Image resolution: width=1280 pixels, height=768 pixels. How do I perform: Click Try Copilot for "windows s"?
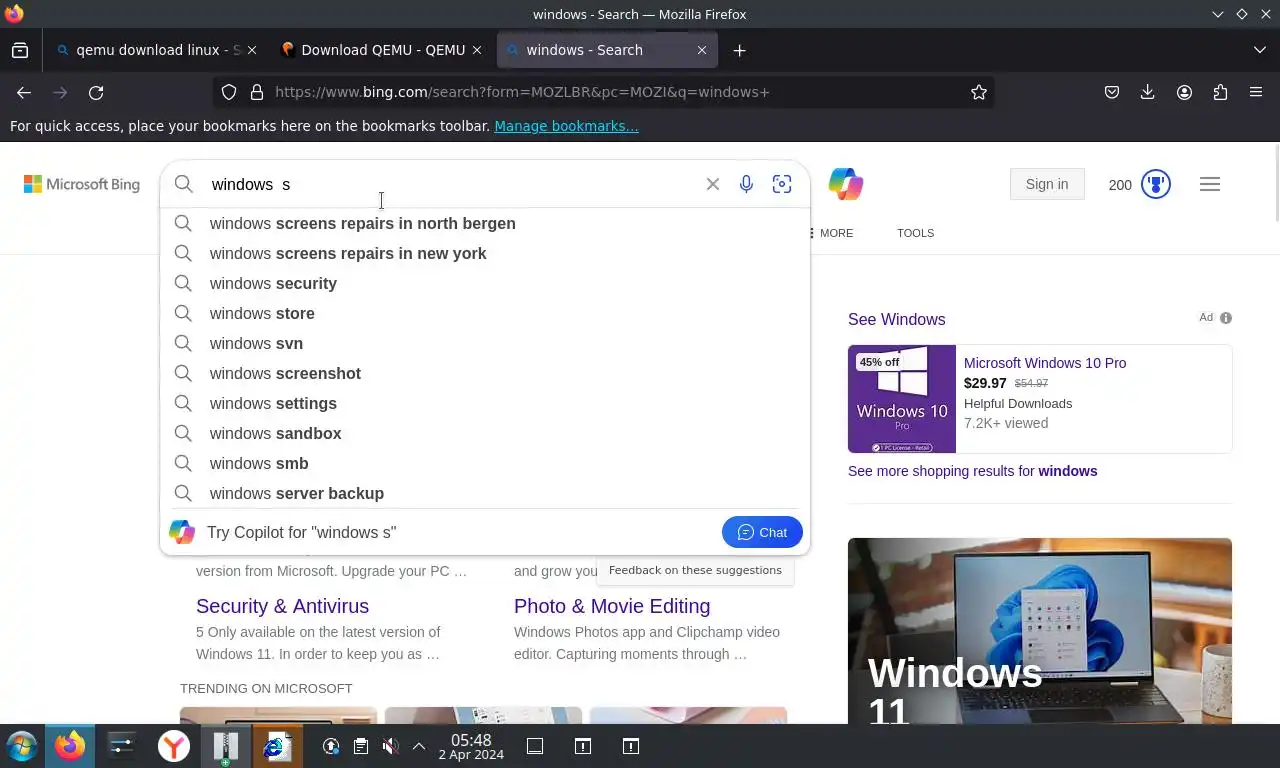(x=301, y=532)
